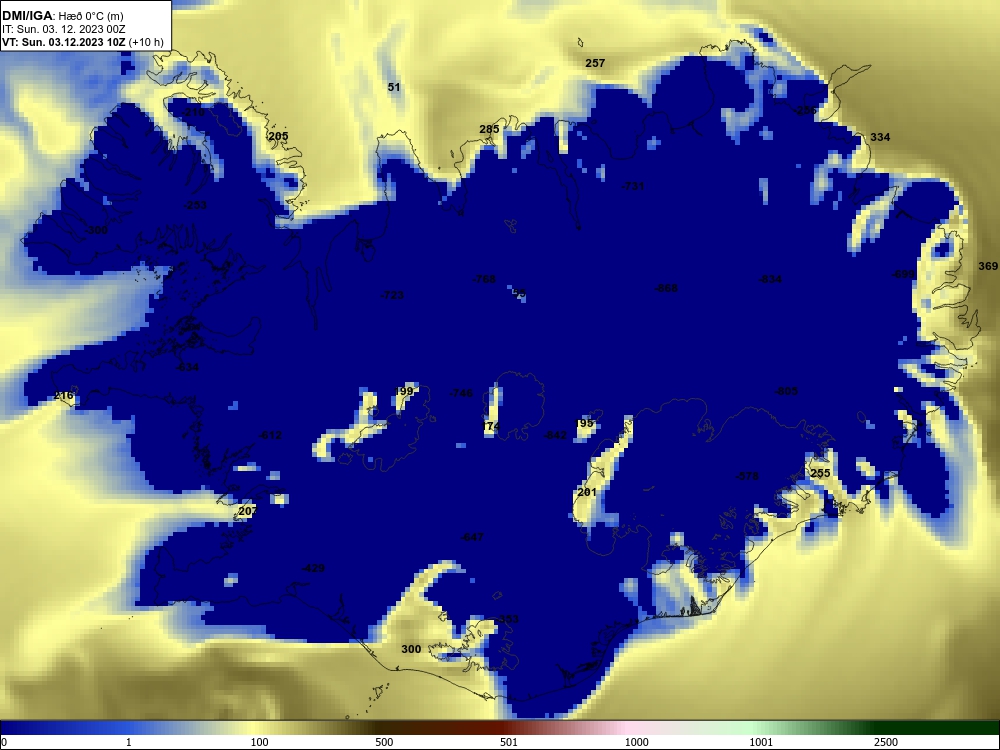1000x750 pixels.
Task: Click the map value -578
Action: [x=747, y=476]
